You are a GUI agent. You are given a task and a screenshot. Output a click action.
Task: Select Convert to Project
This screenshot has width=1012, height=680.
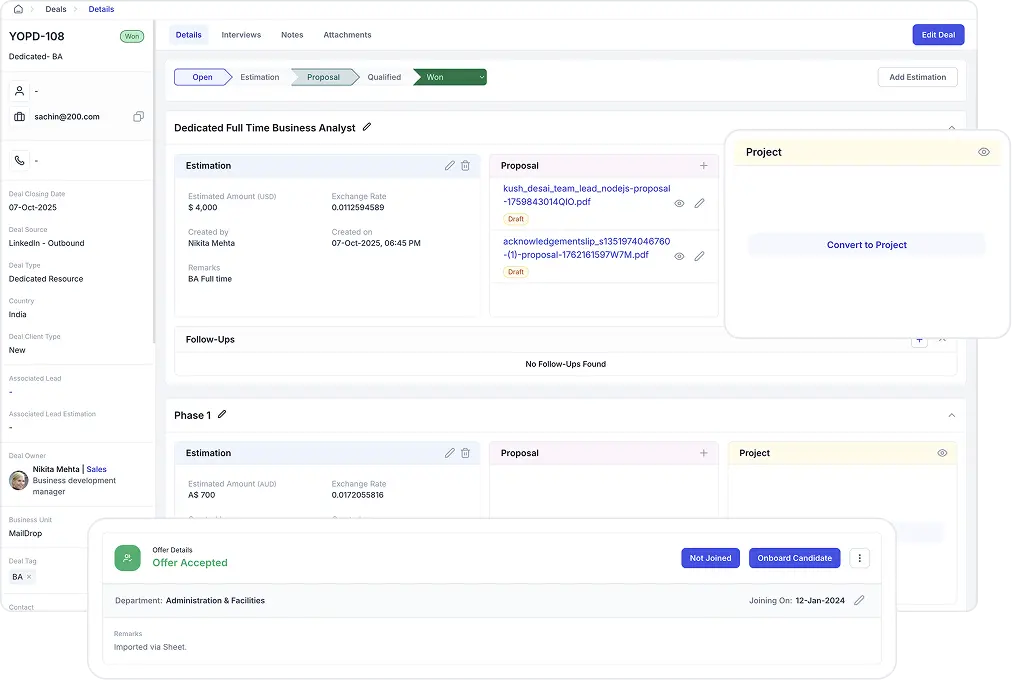(x=866, y=244)
